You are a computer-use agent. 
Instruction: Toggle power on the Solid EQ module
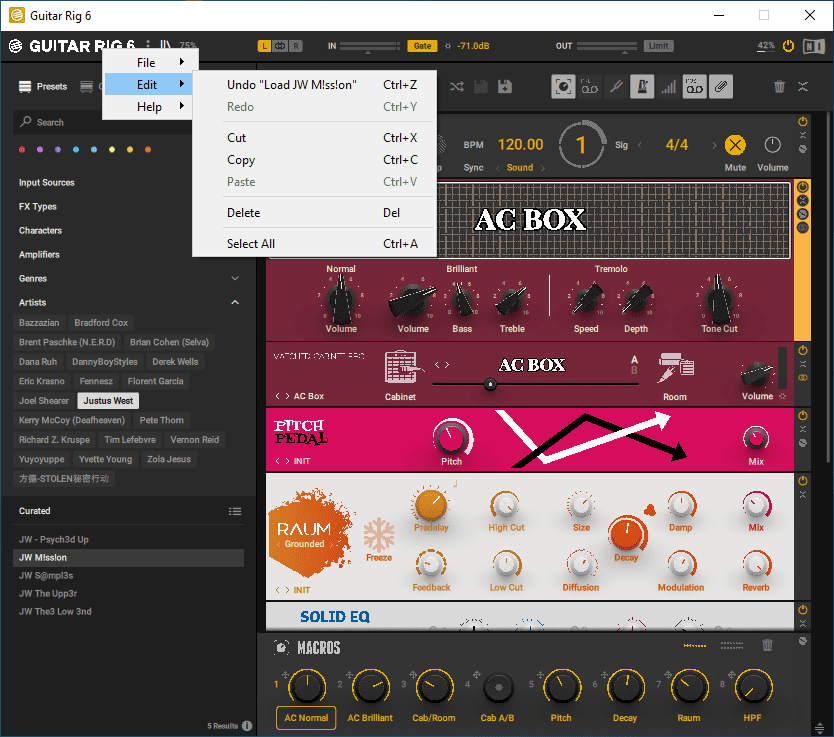pos(803,610)
